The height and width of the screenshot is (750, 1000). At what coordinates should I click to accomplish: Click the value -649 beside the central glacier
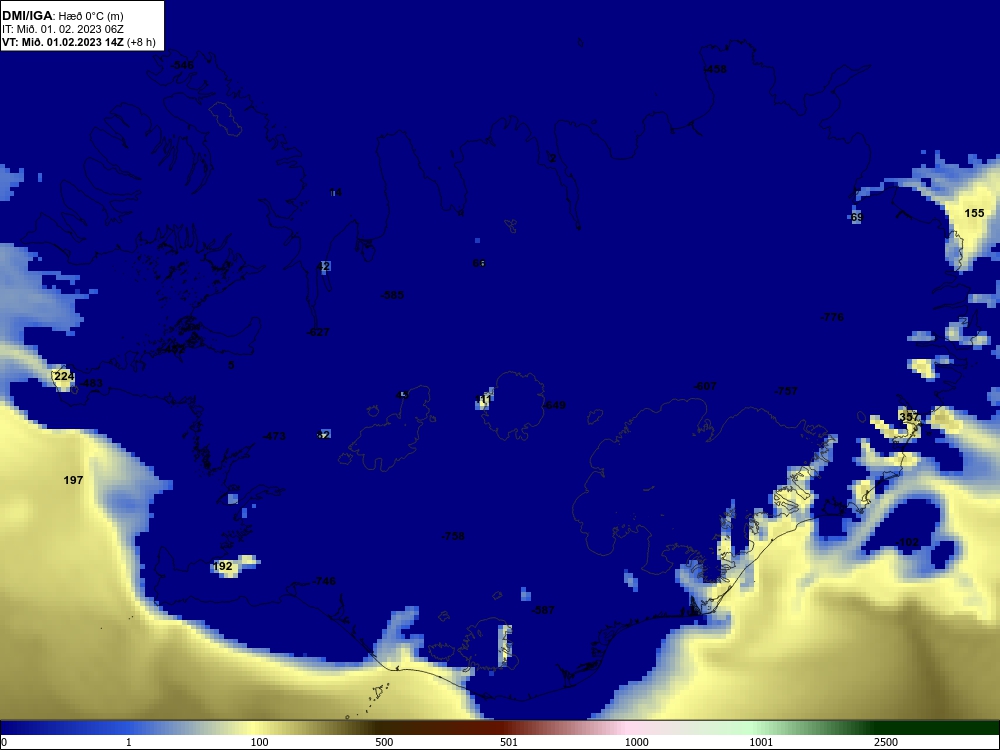click(554, 405)
